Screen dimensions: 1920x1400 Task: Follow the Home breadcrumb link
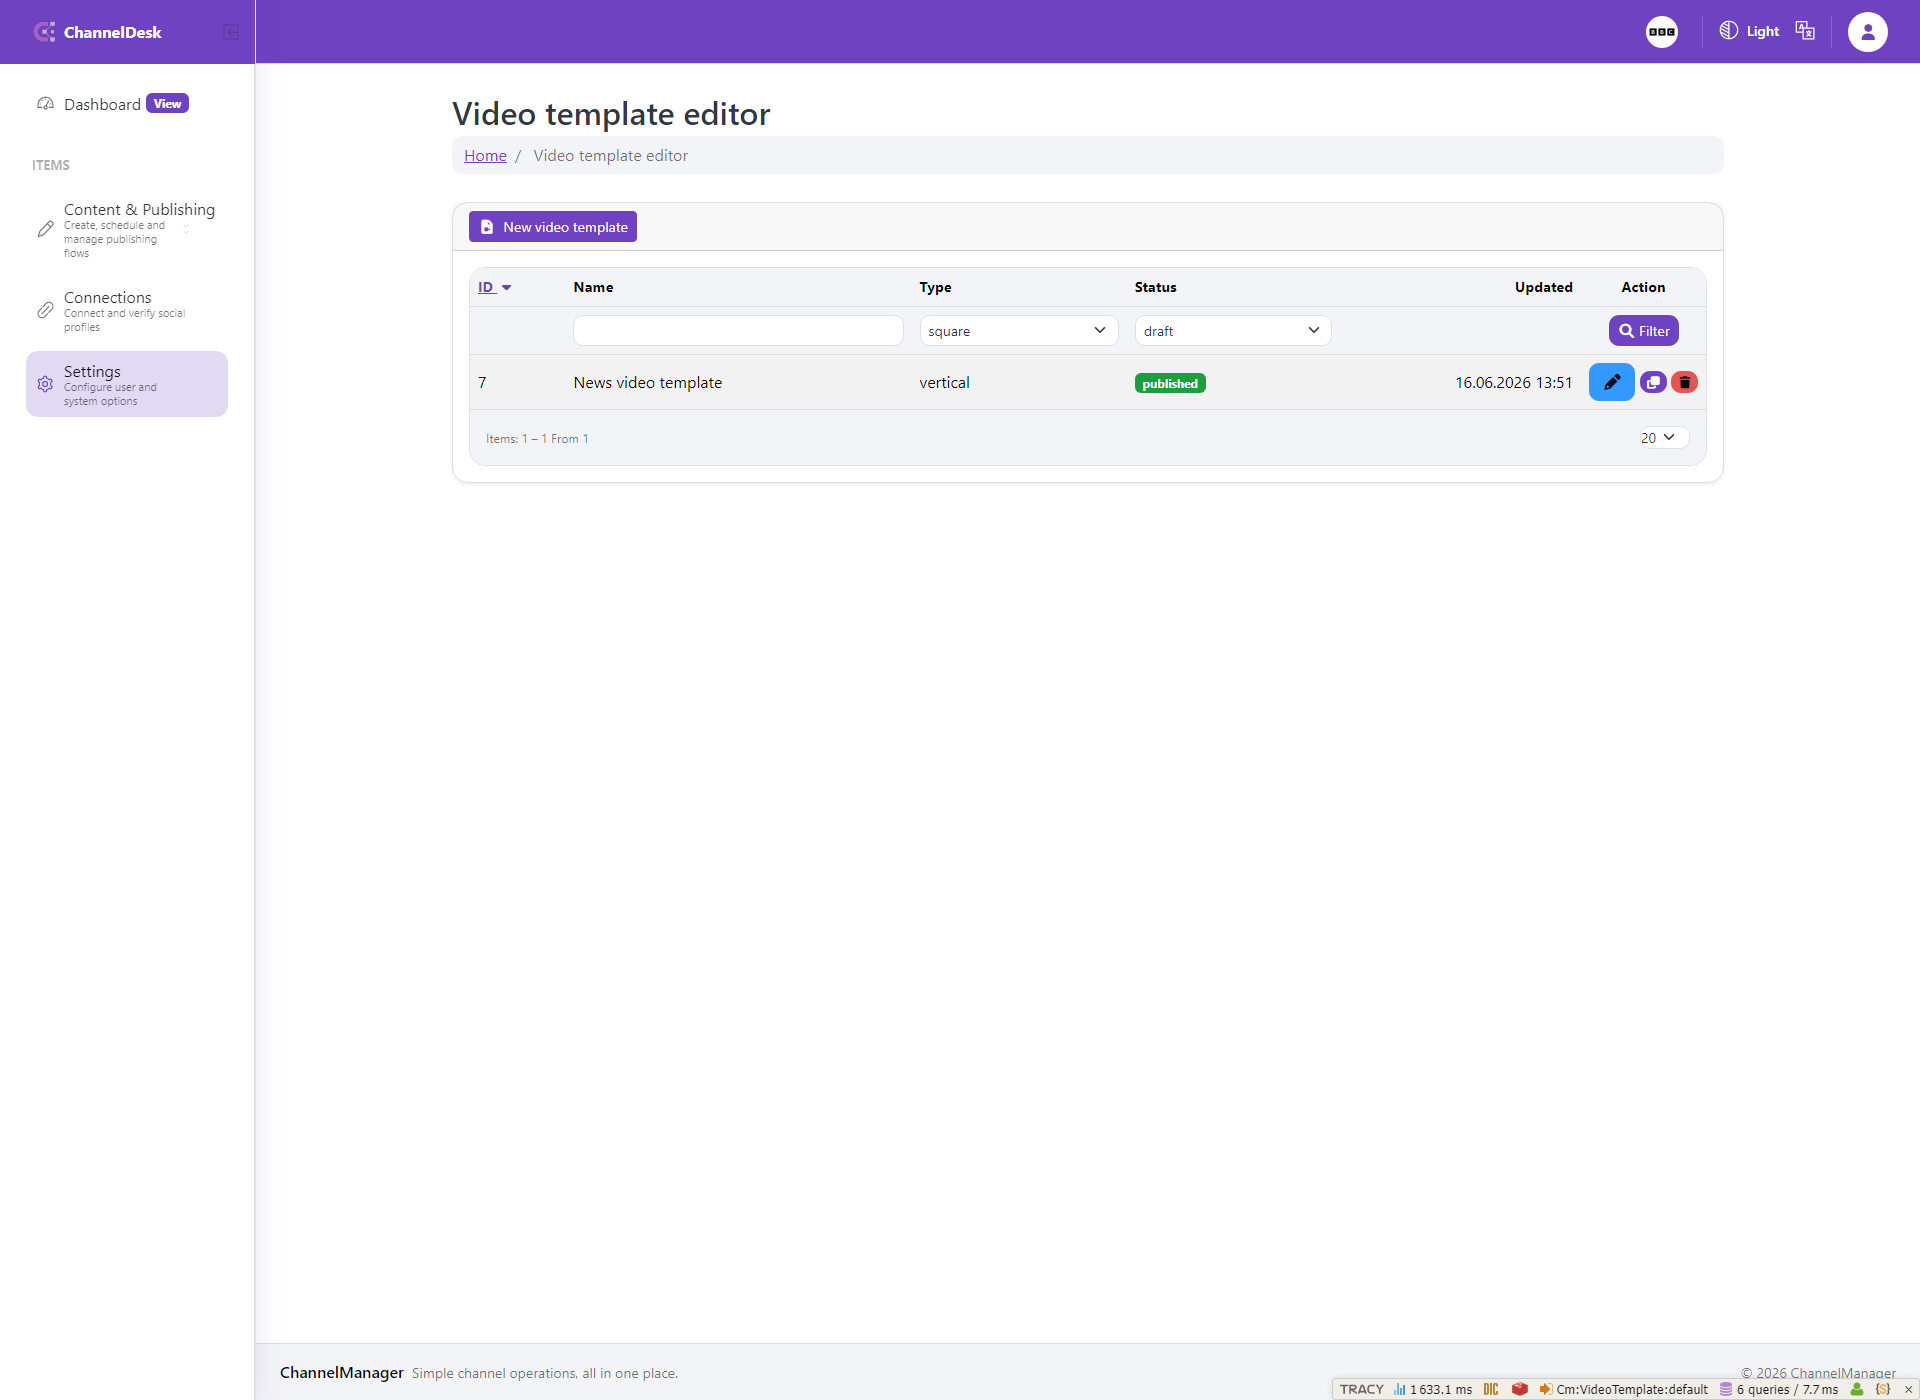pyautogui.click(x=485, y=155)
